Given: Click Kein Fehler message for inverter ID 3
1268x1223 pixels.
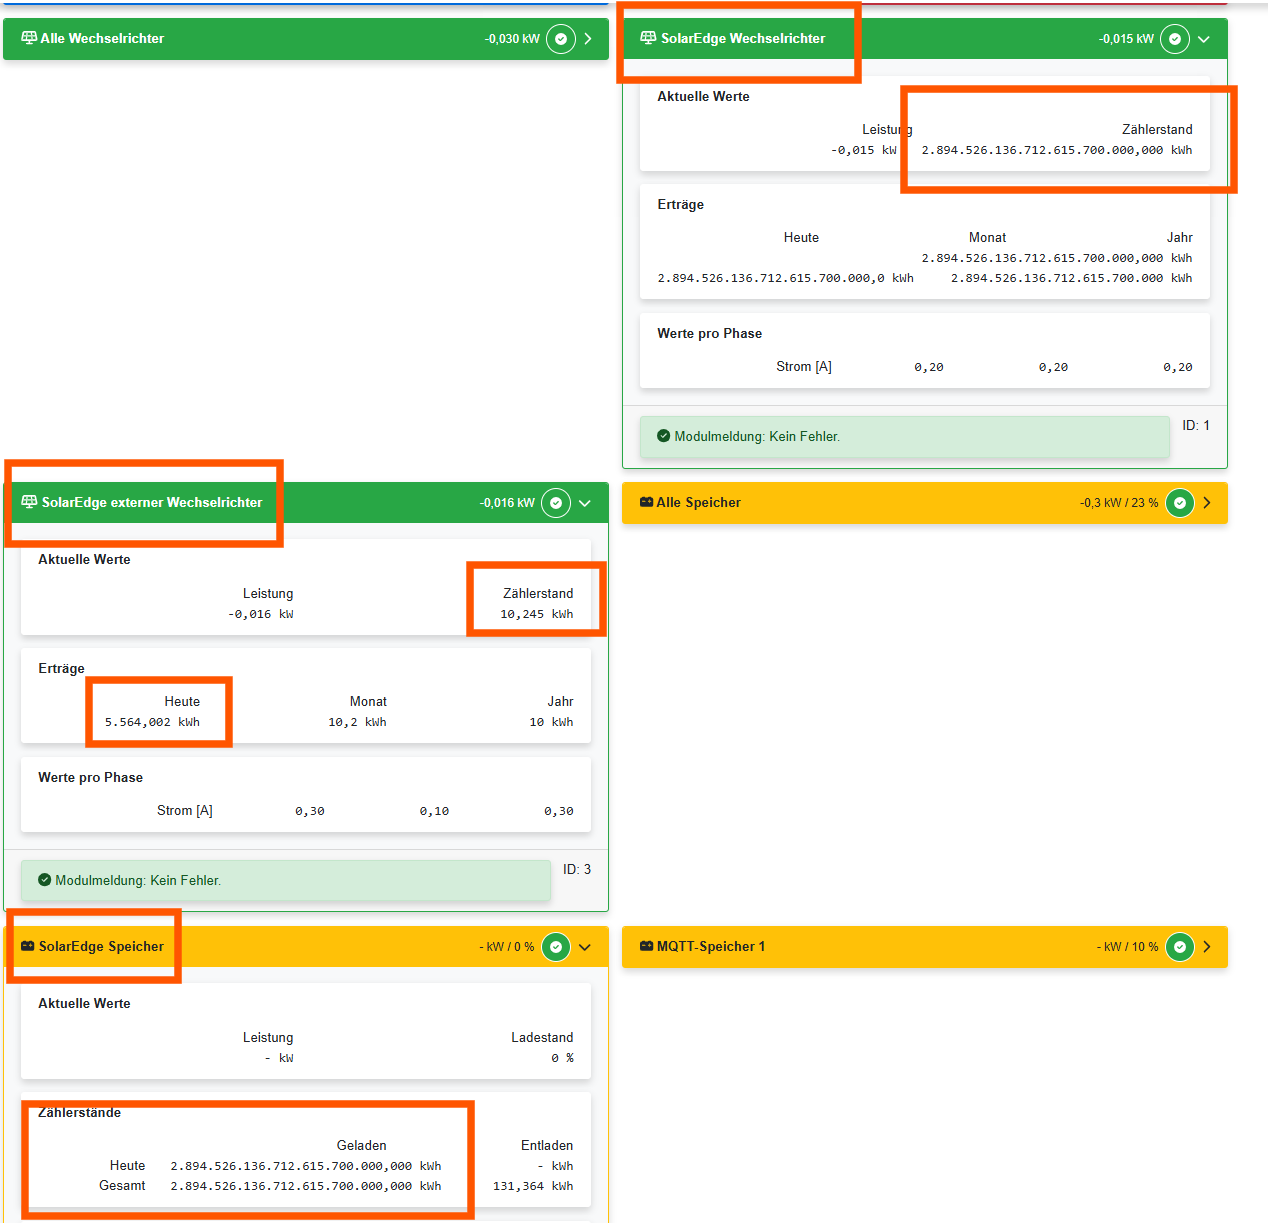Looking at the screenshot, I should coord(138,881).
